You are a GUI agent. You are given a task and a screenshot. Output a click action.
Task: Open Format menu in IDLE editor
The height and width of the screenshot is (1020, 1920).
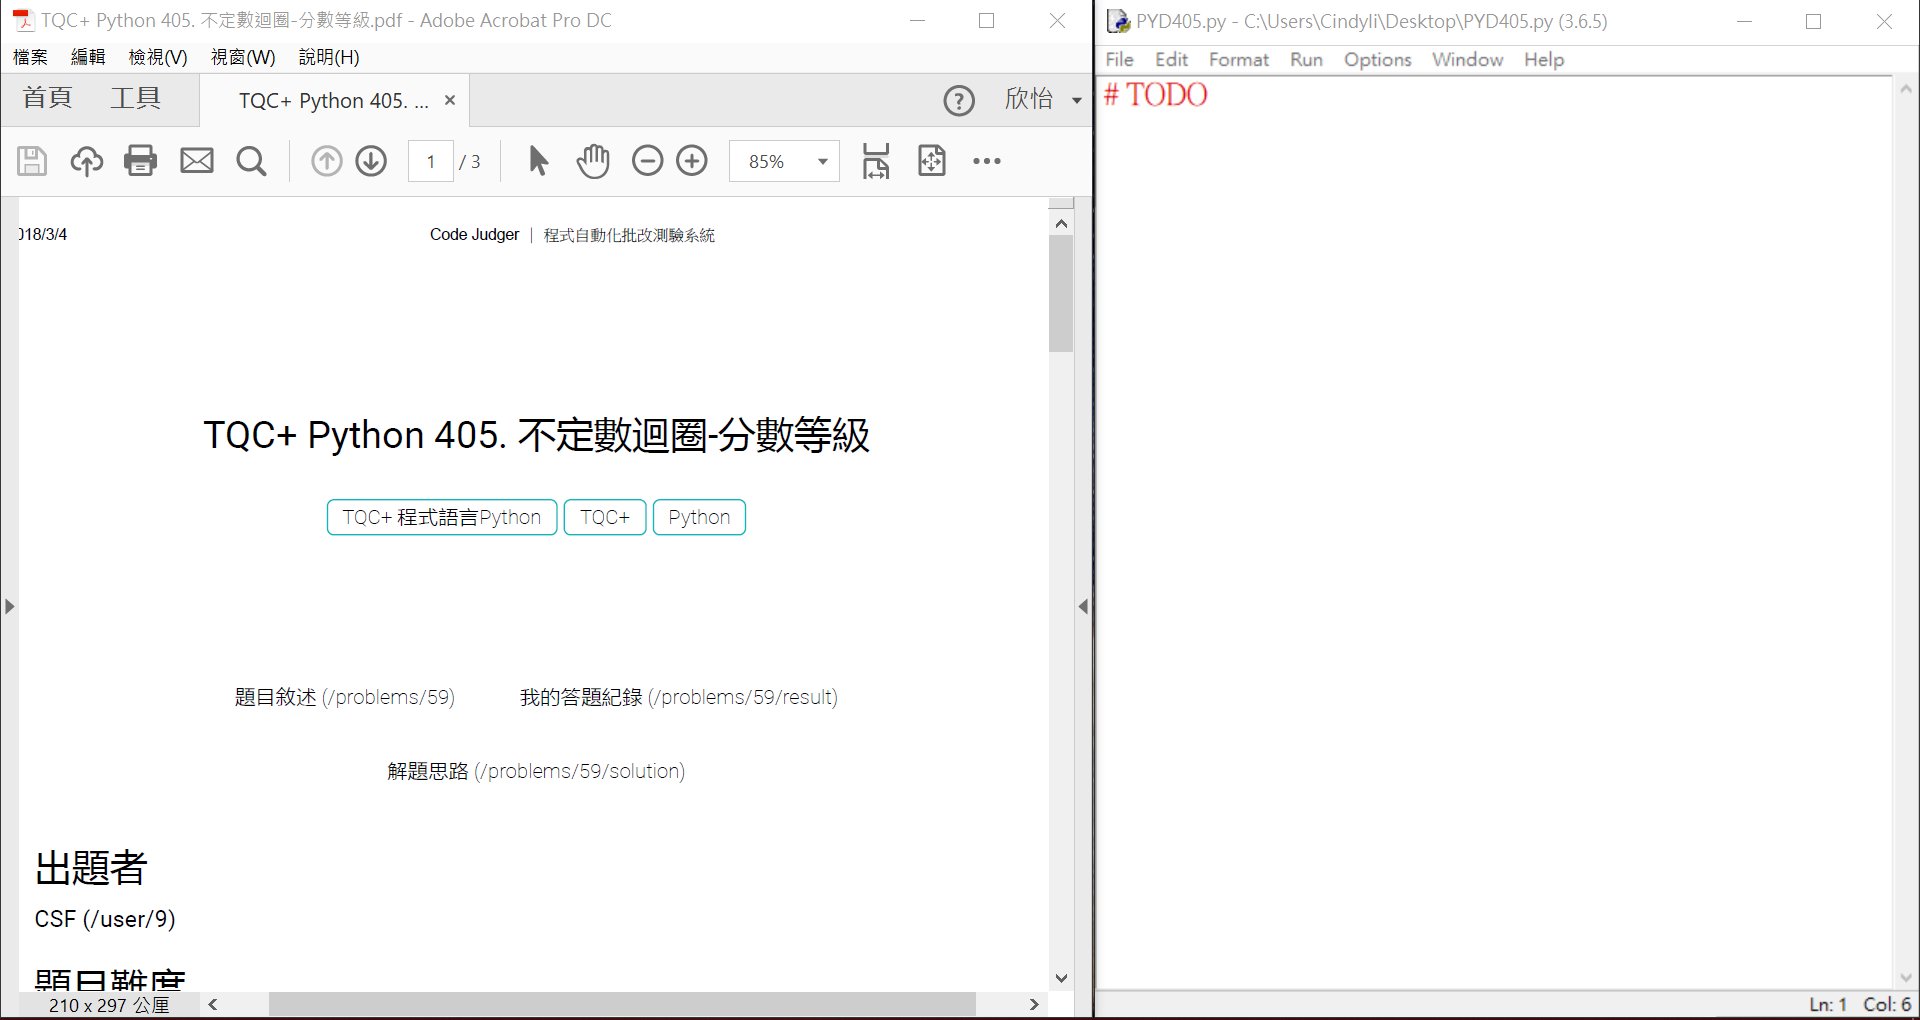click(x=1238, y=59)
